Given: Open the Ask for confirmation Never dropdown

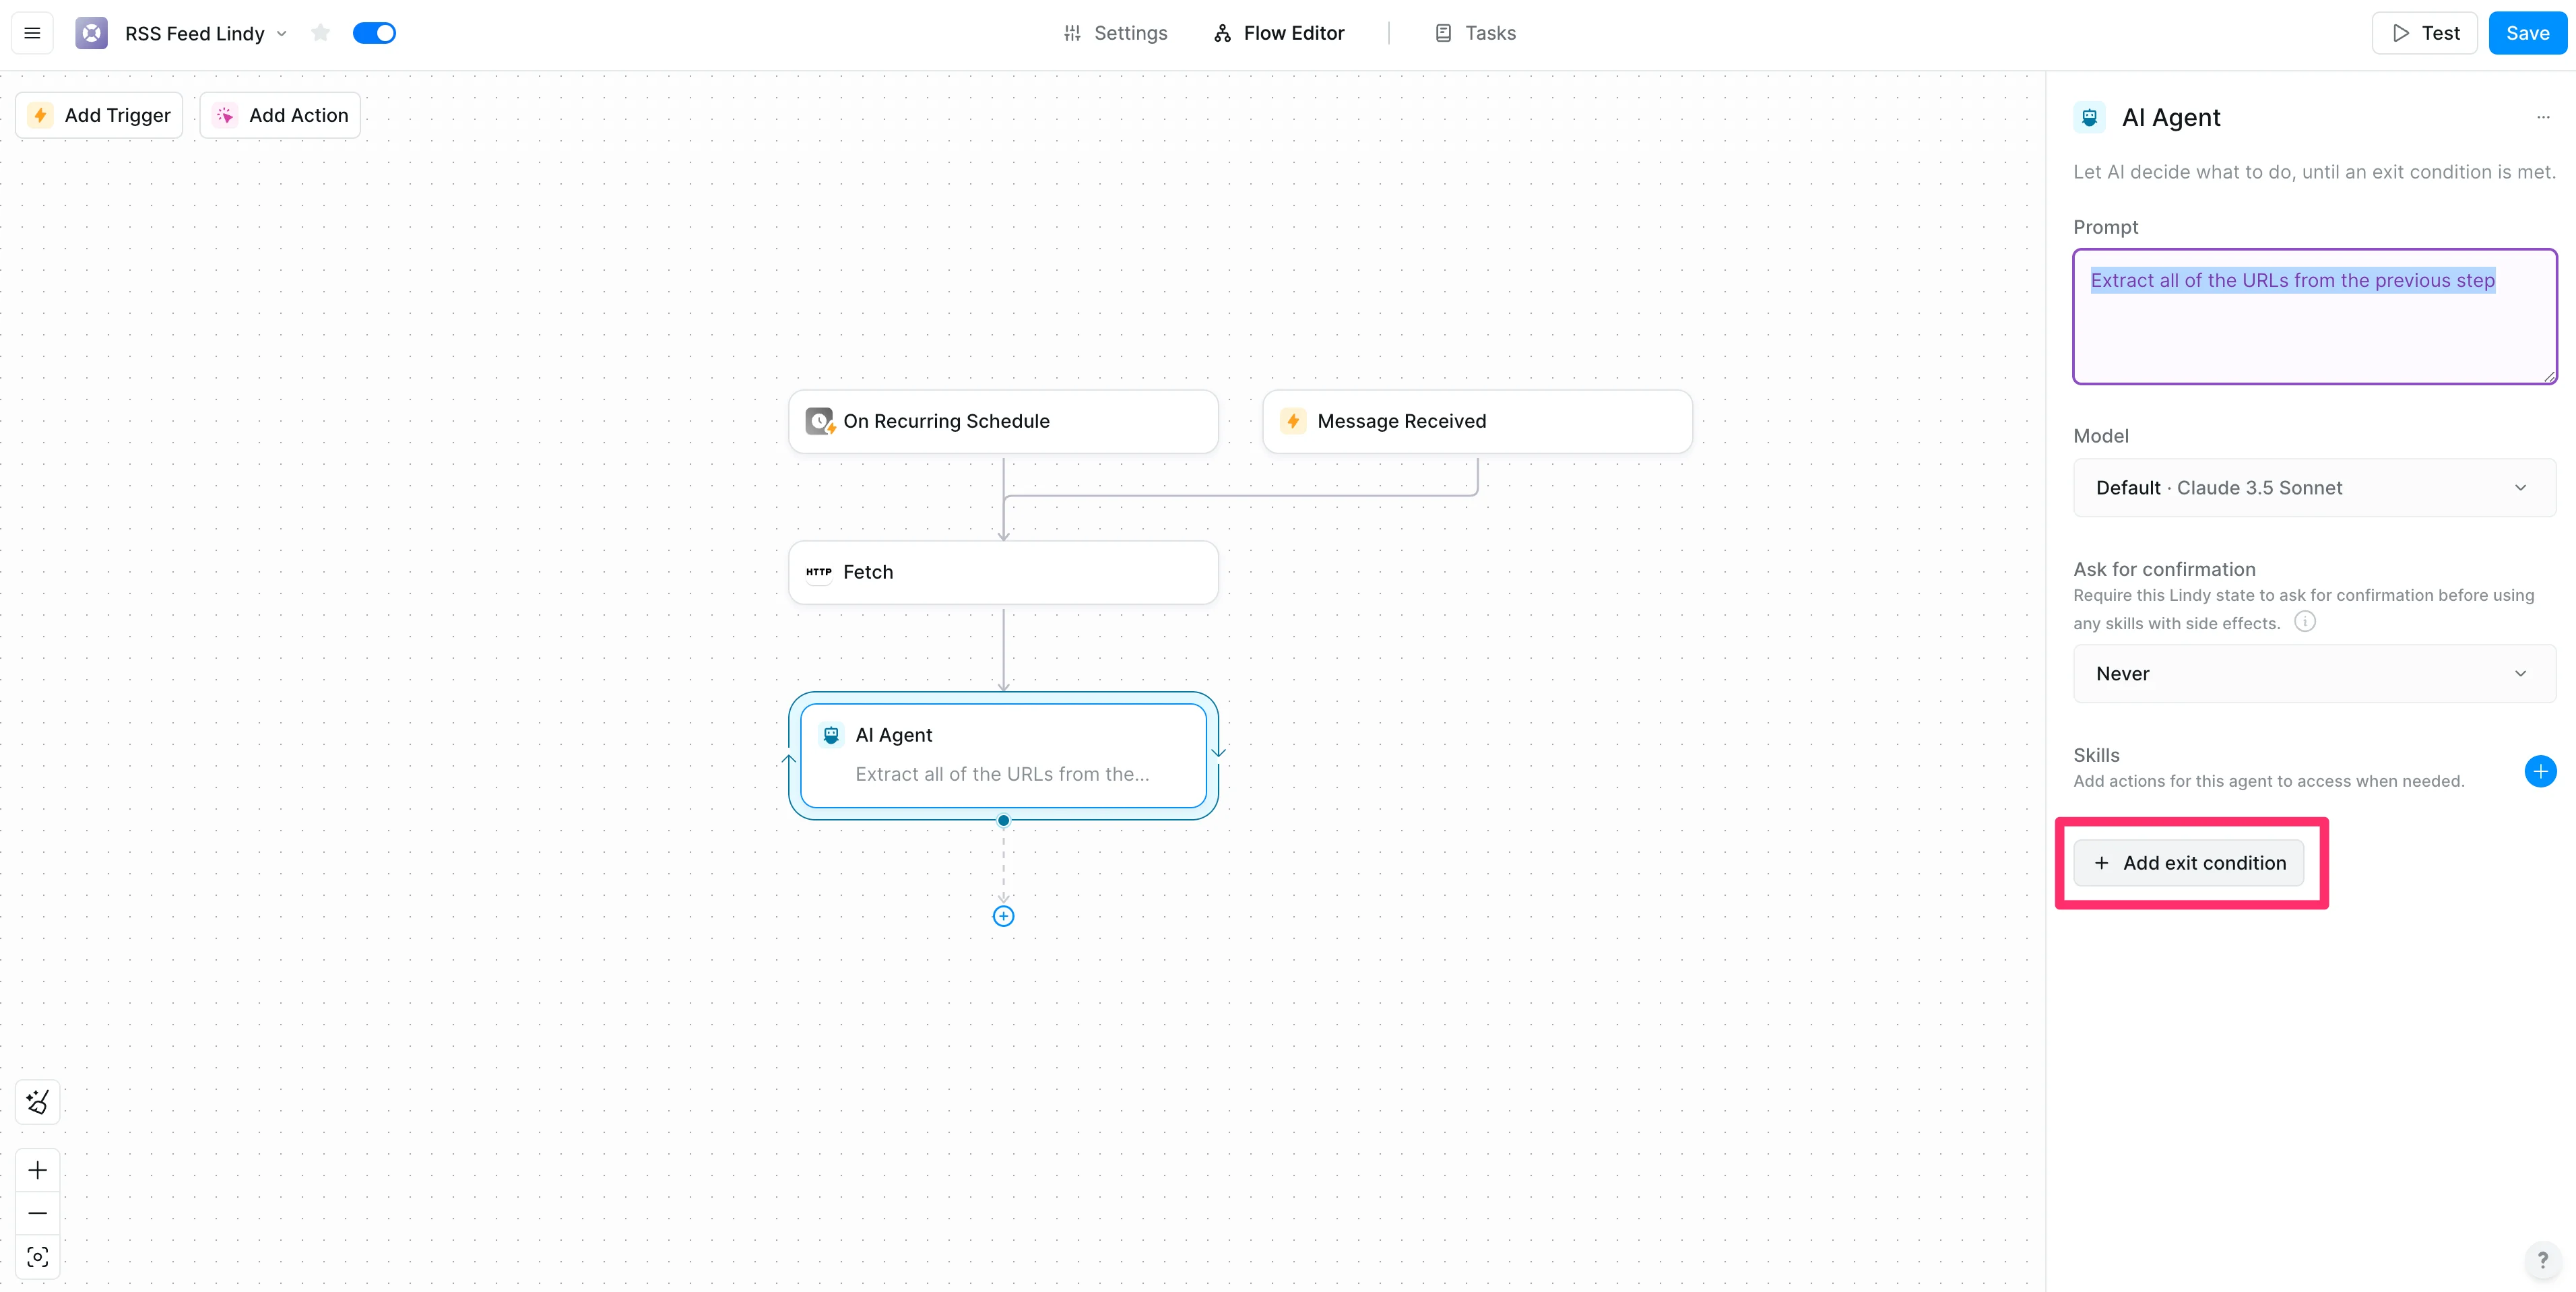Looking at the screenshot, I should [2314, 674].
